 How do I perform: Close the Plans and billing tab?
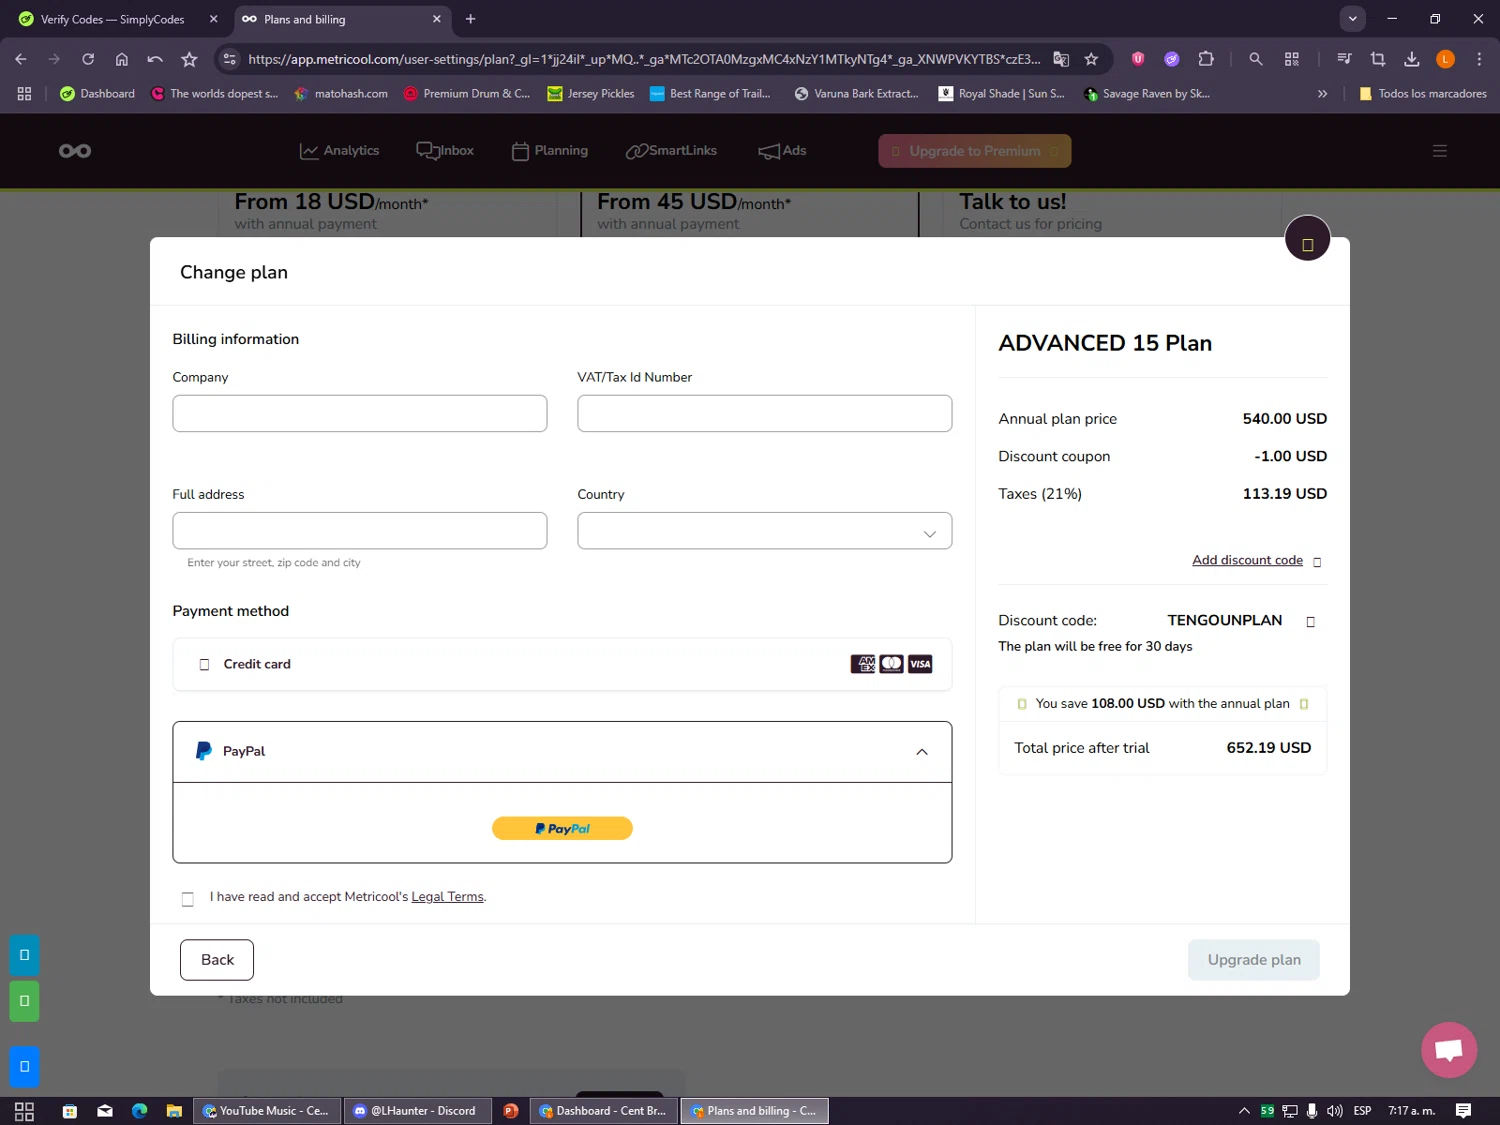click(437, 19)
